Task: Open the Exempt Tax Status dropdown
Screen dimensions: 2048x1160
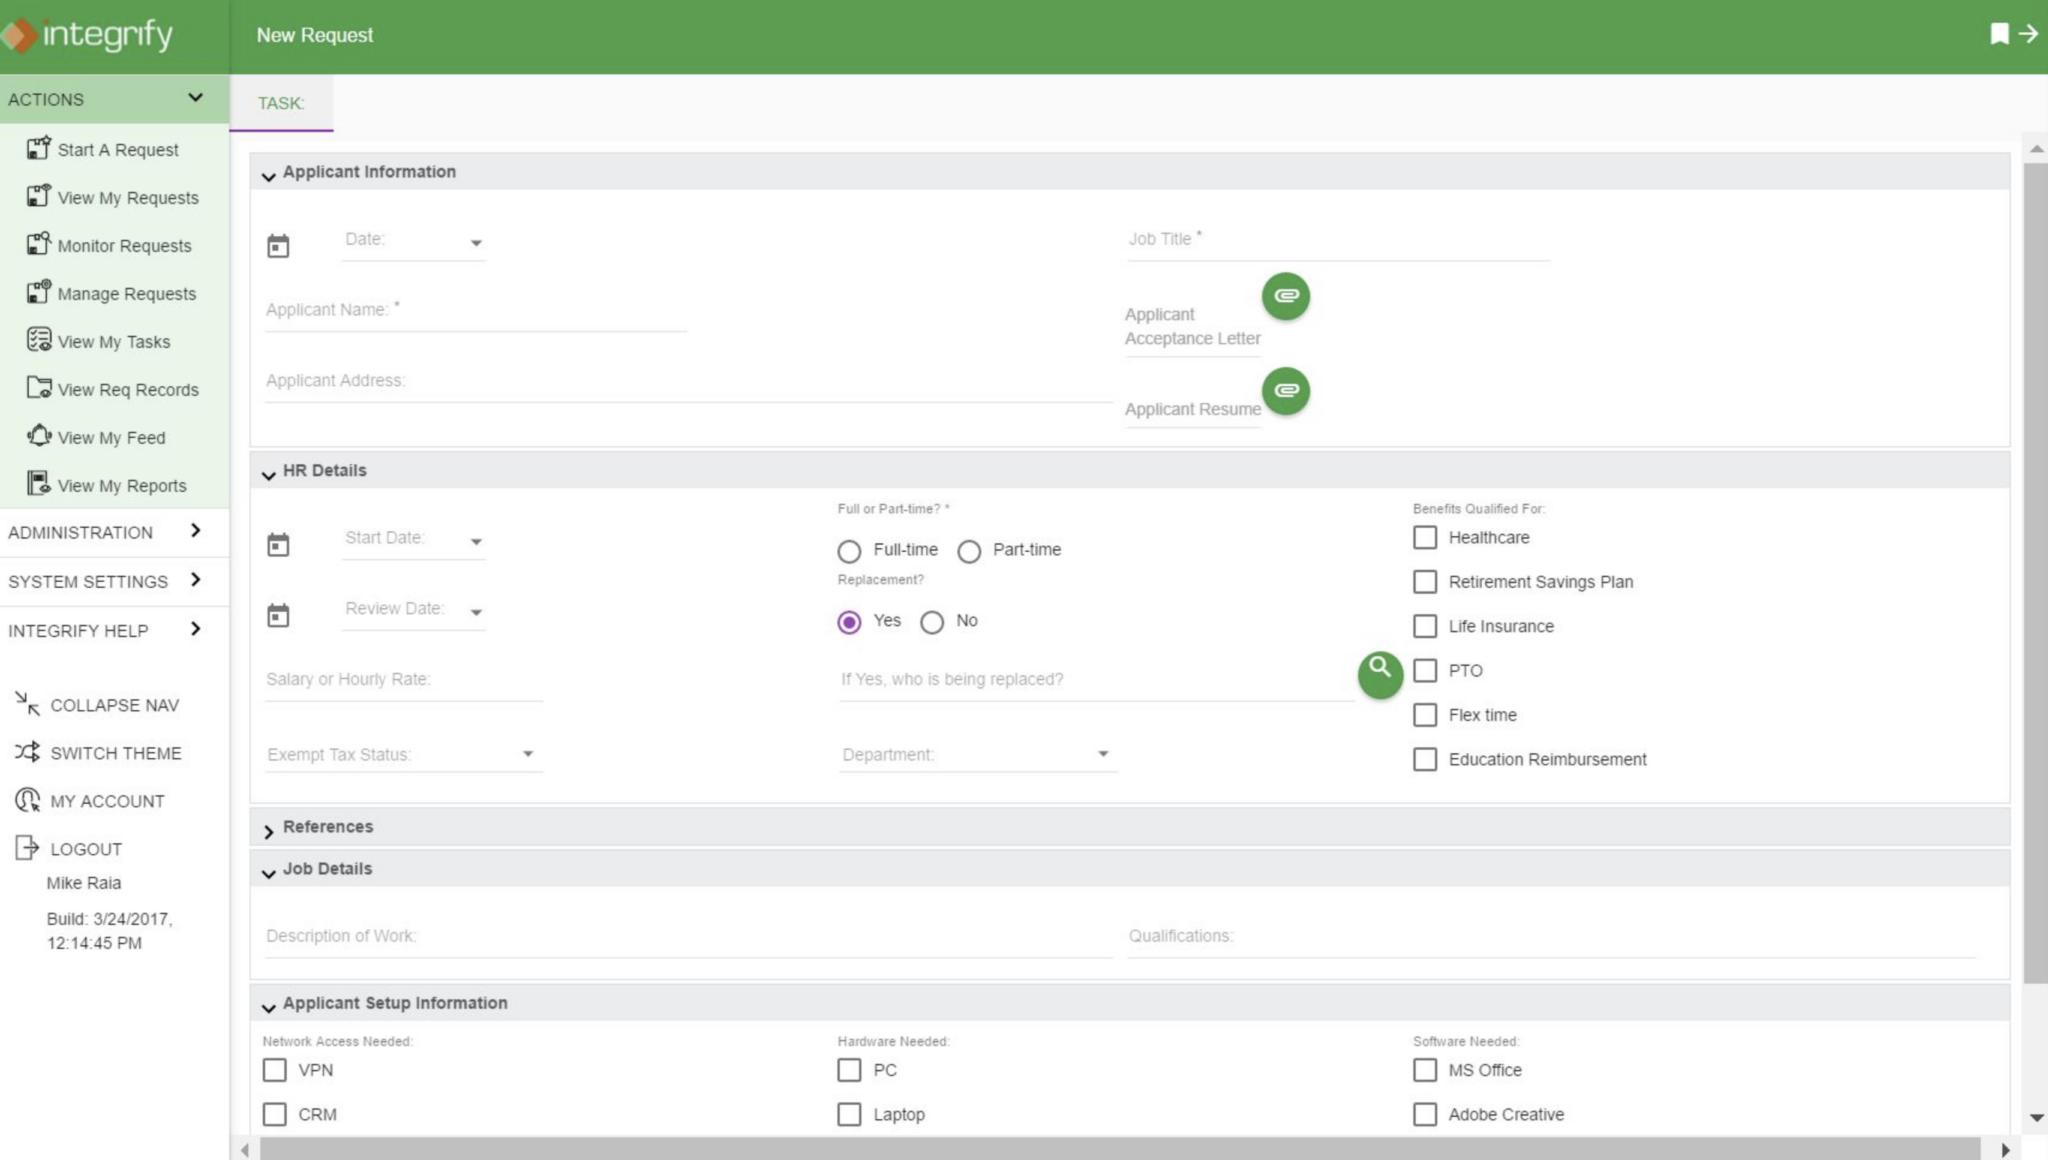Action: 528,754
